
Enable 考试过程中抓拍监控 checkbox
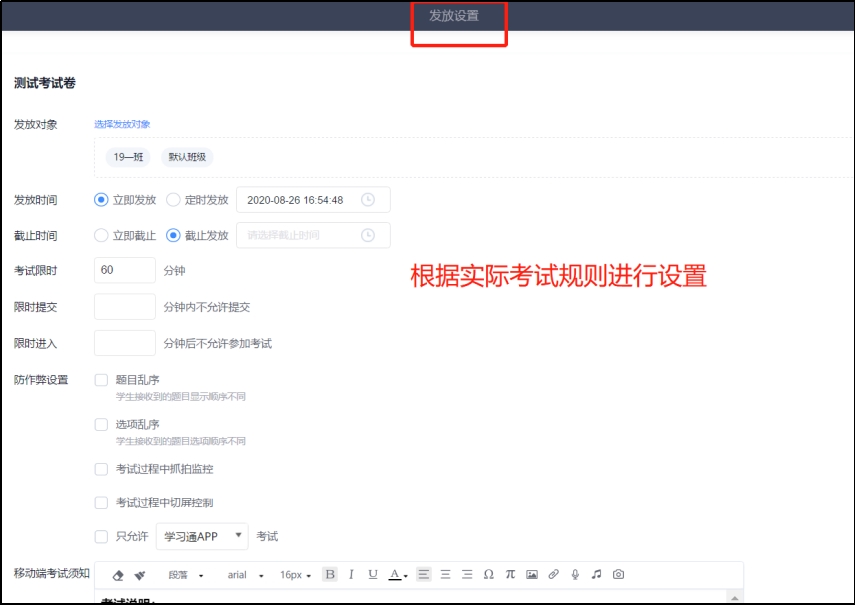tap(101, 469)
